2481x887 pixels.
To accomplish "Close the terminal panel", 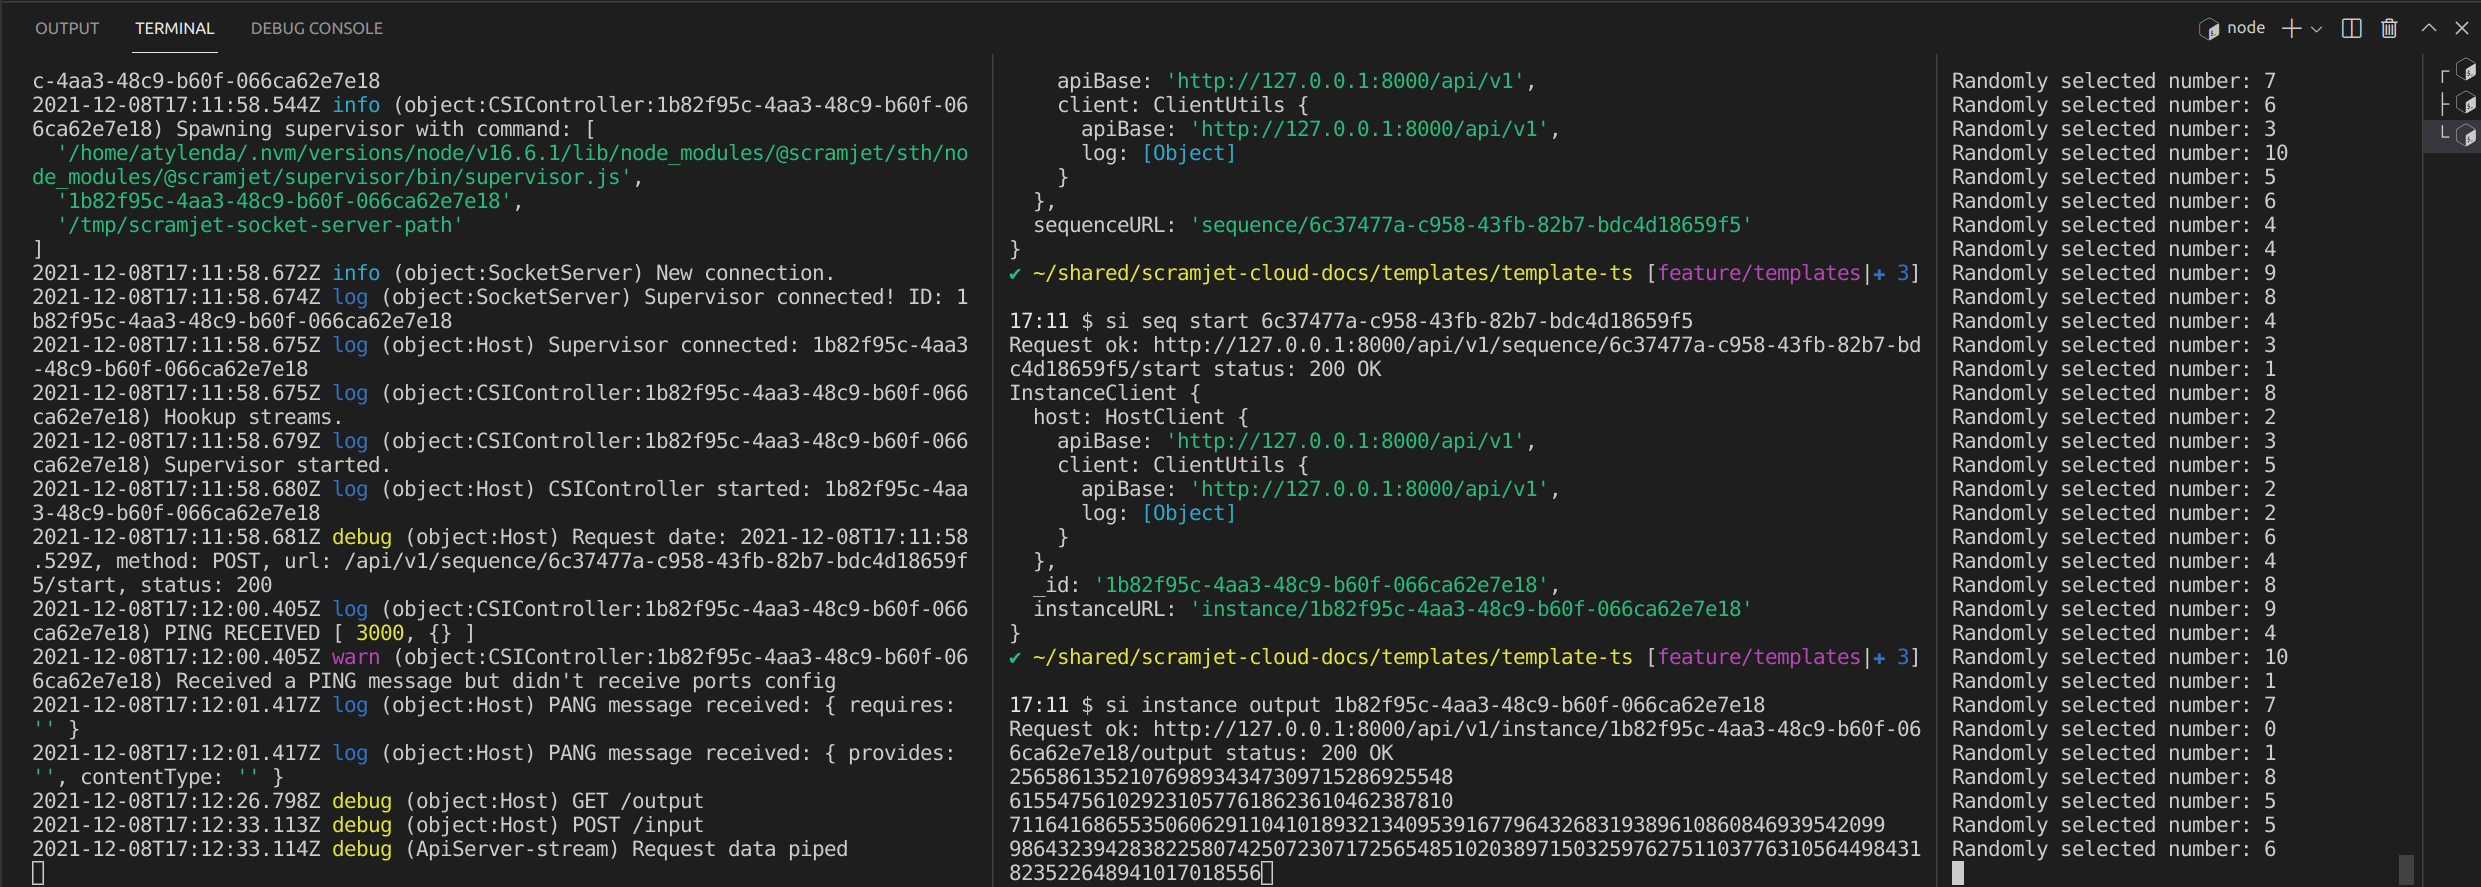I will coord(2462,28).
